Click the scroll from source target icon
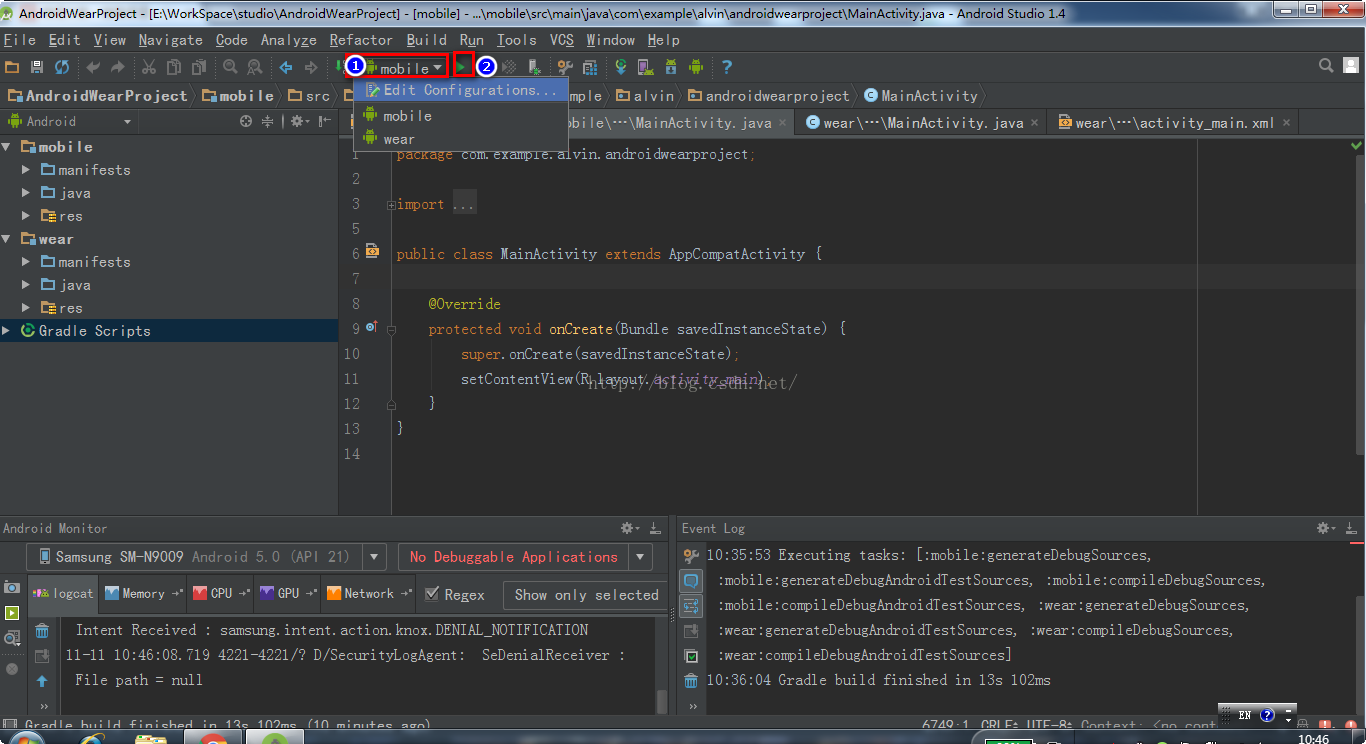The width and height of the screenshot is (1366, 744). tap(246, 121)
